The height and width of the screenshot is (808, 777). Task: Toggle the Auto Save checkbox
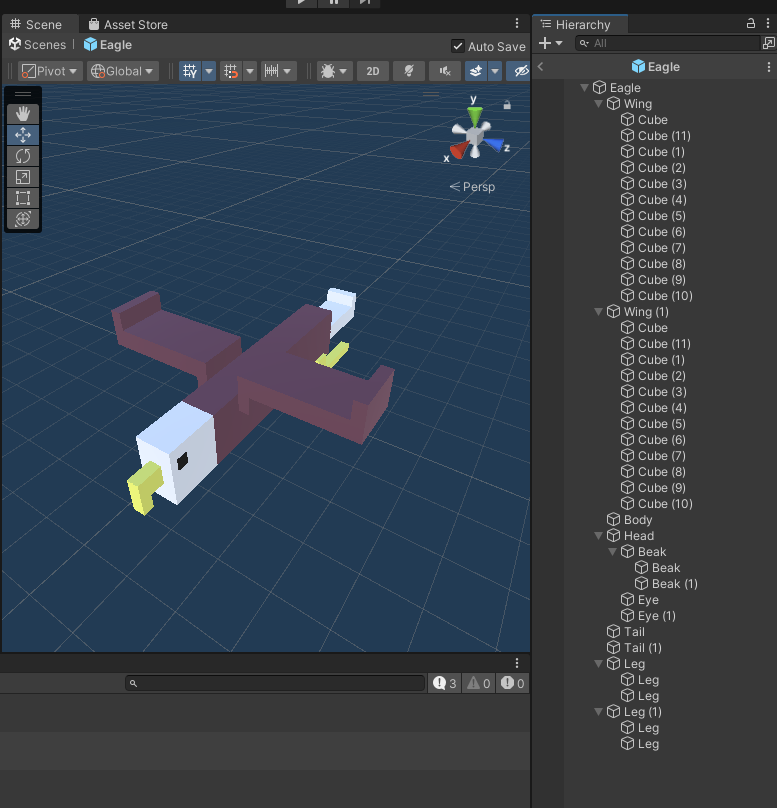(x=458, y=46)
